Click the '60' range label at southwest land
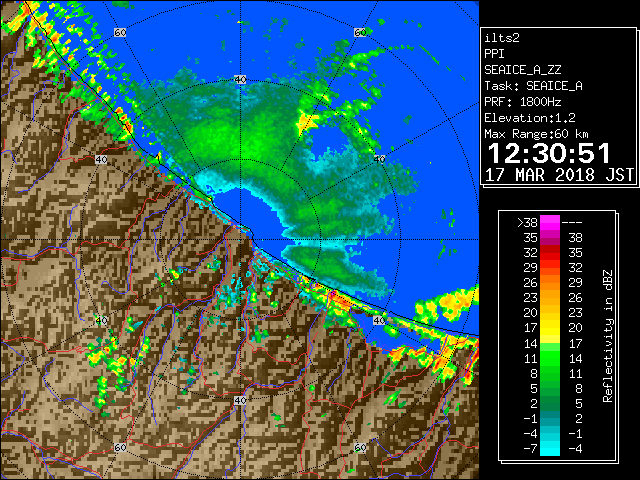This screenshot has height=480, width=640. pos(120,448)
